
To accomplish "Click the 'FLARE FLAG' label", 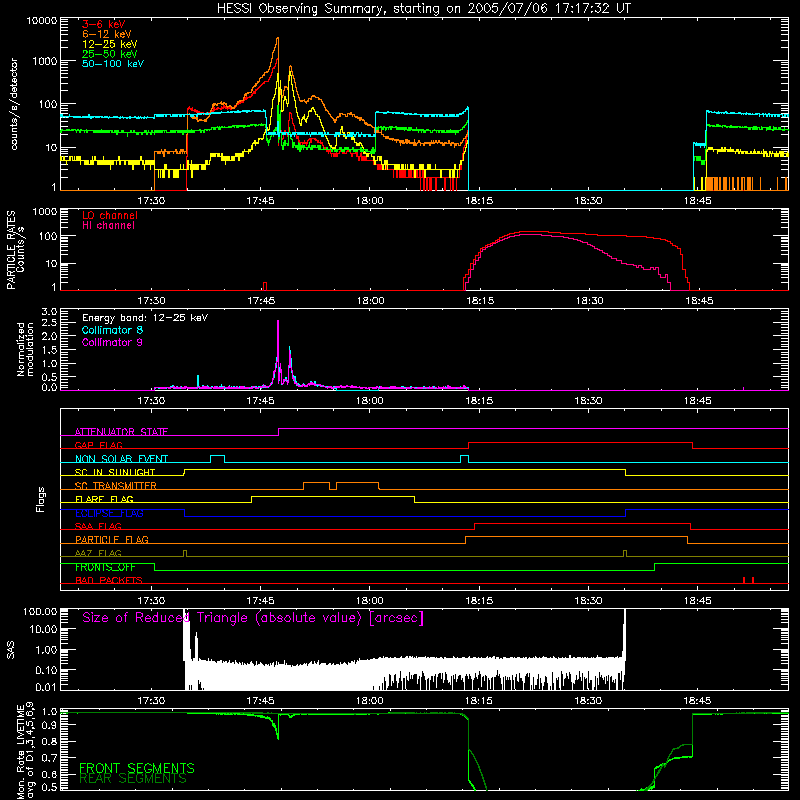I will pyautogui.click(x=104, y=499).
